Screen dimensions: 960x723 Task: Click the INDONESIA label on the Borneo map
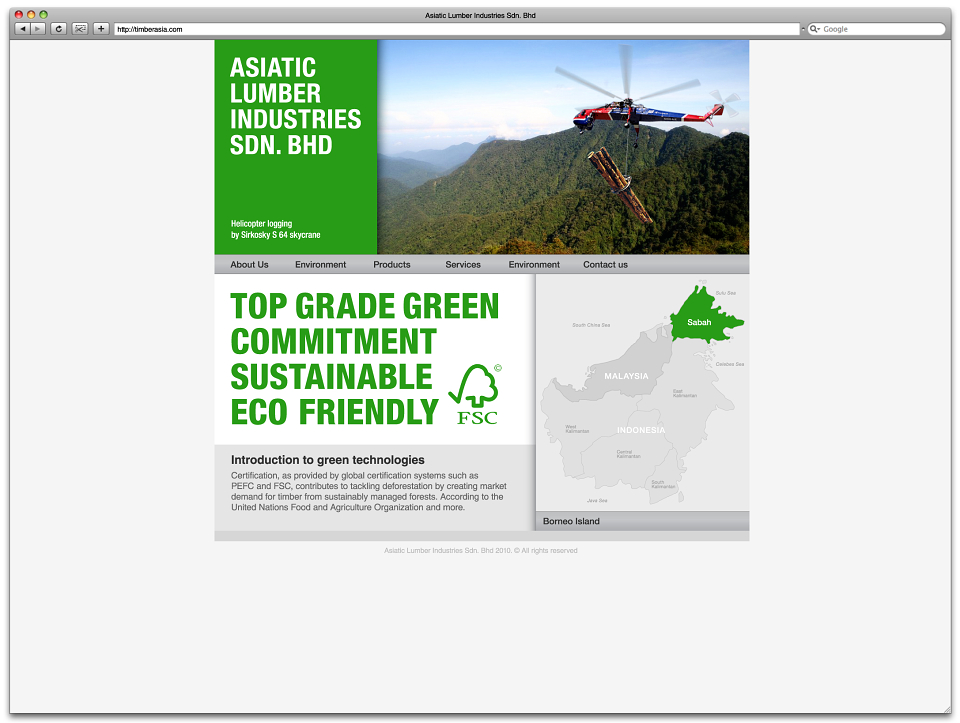(x=640, y=430)
